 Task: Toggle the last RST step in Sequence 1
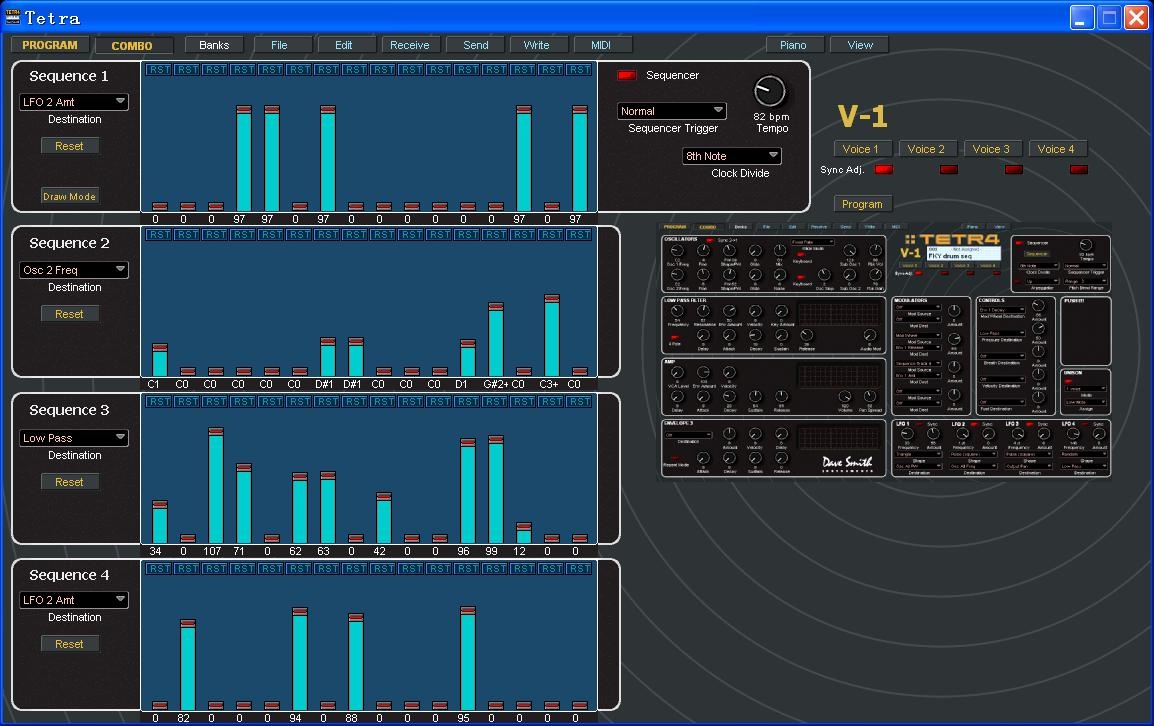[x=579, y=69]
